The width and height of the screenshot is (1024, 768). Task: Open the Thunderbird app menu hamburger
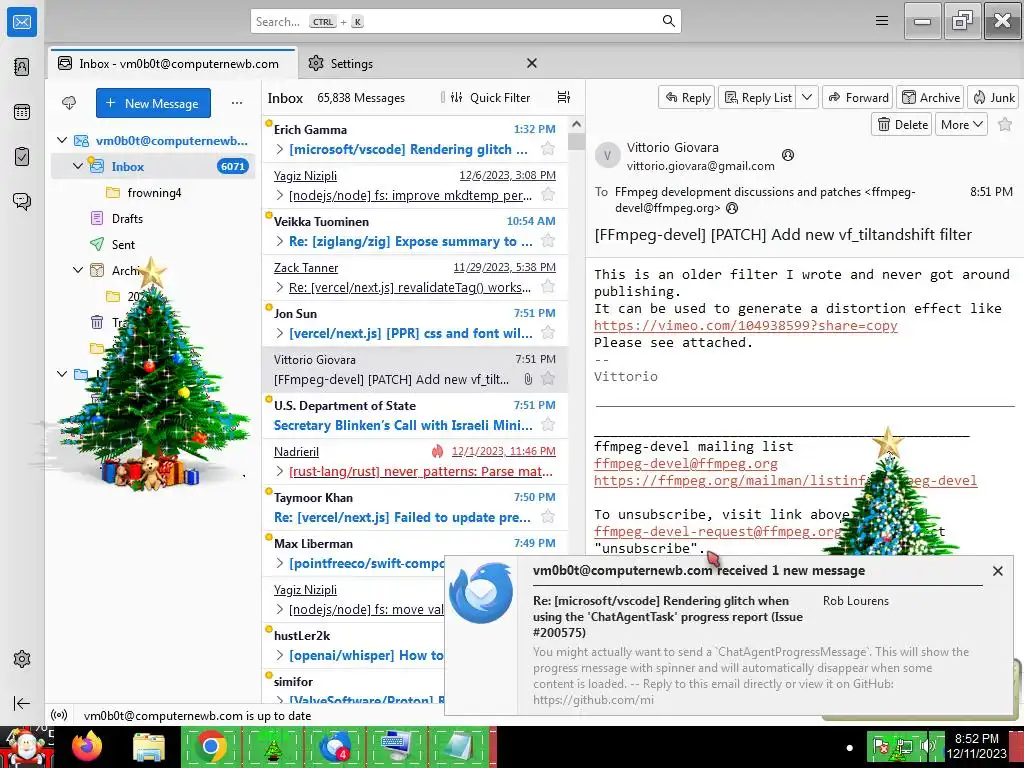(x=882, y=21)
